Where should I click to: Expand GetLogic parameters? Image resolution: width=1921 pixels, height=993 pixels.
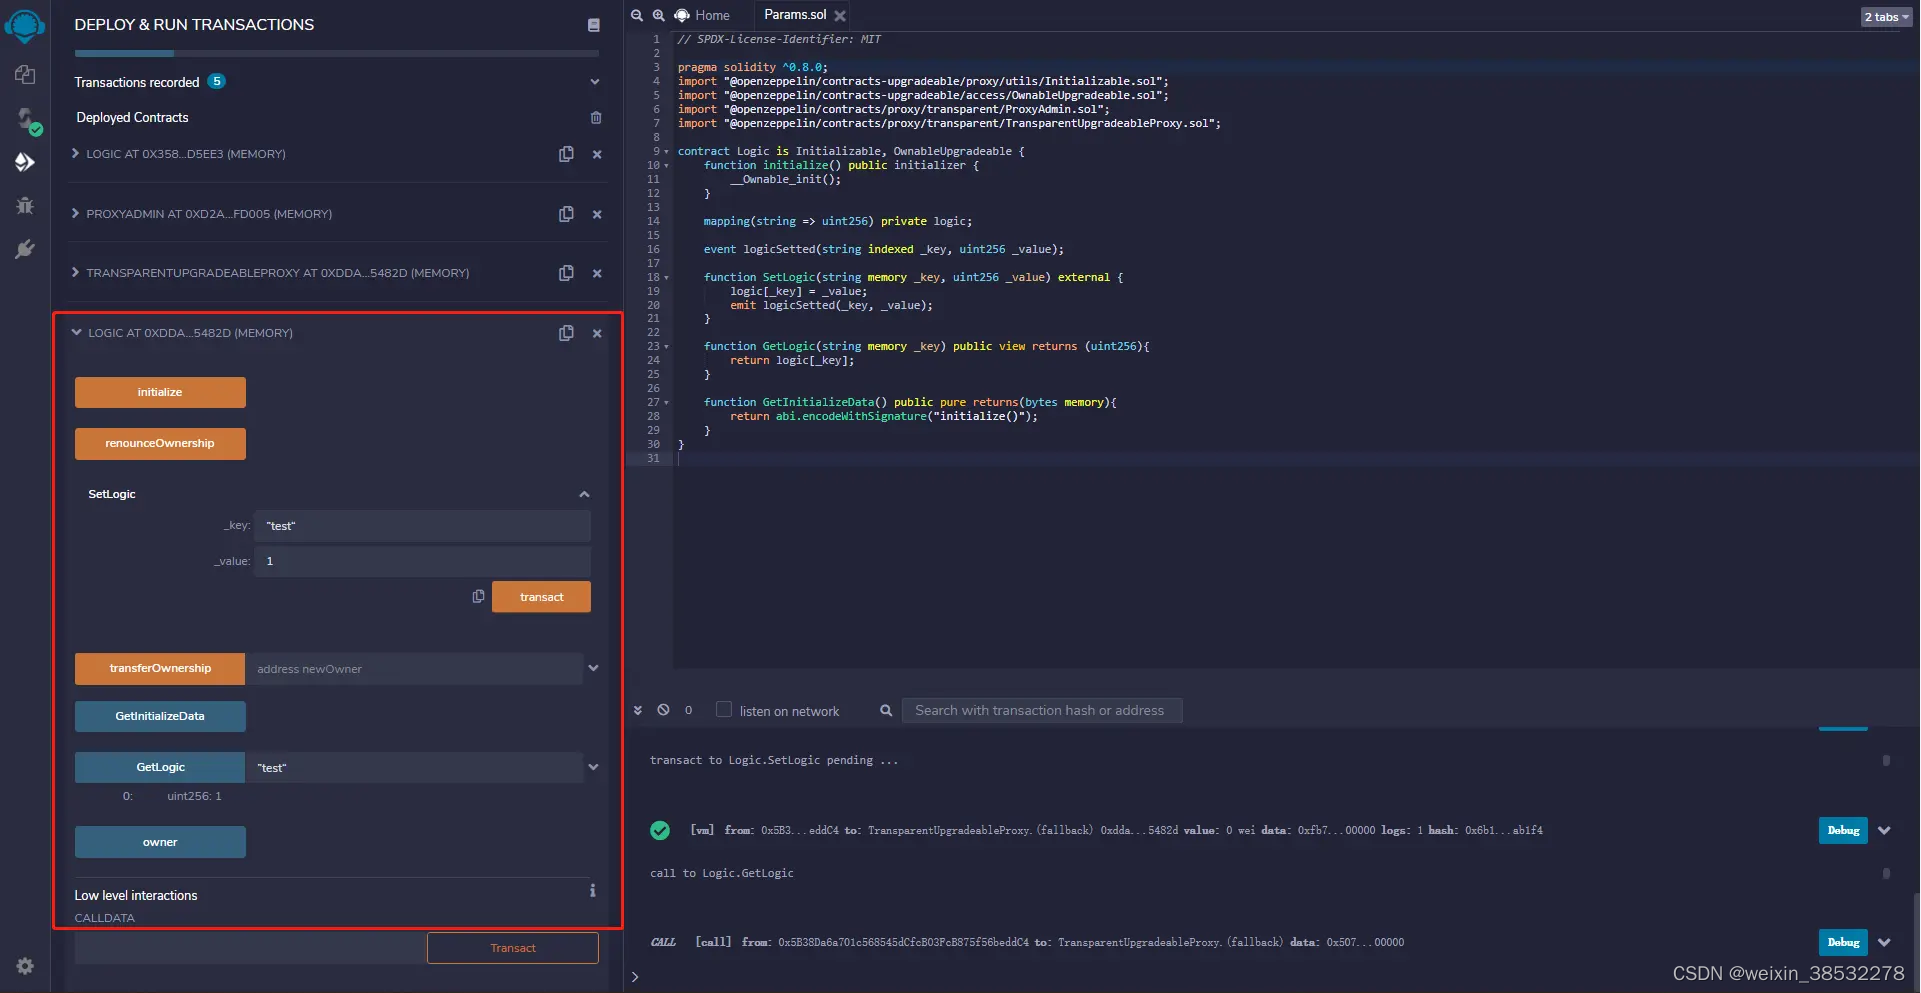(594, 767)
